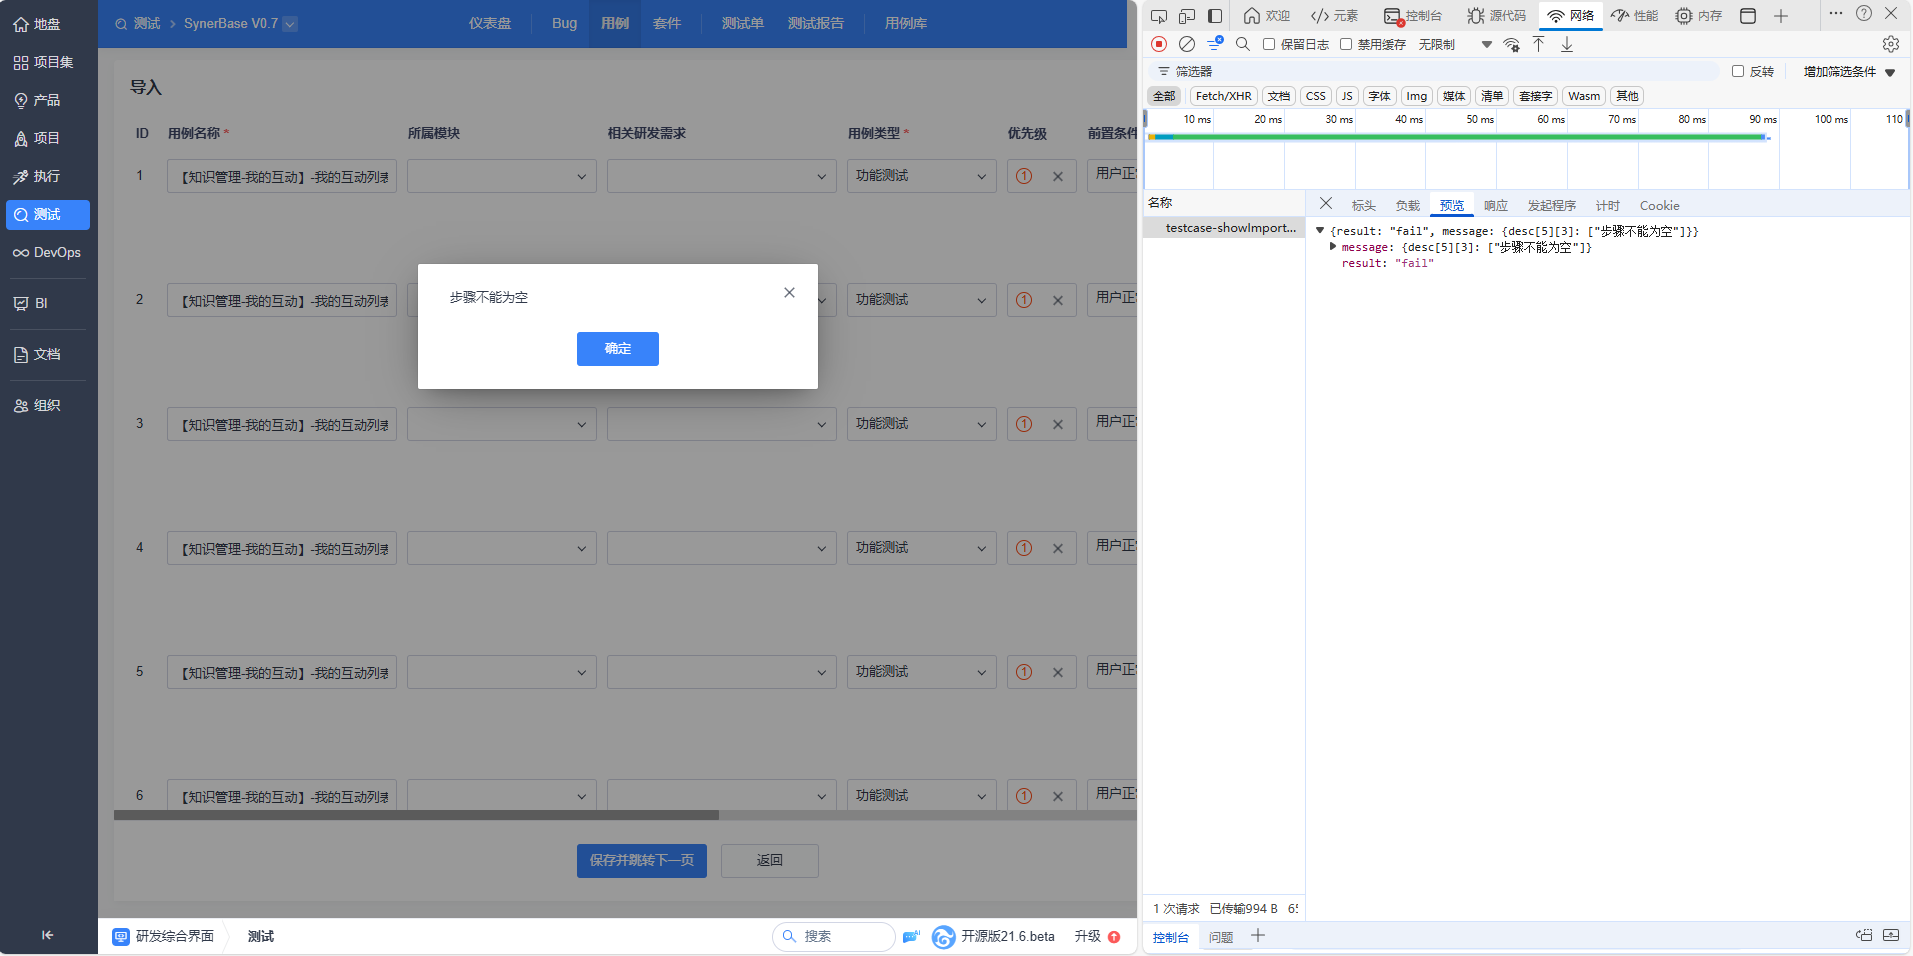Click the 保存并跳转下一页 button
The width and height of the screenshot is (1913, 956).
(642, 861)
